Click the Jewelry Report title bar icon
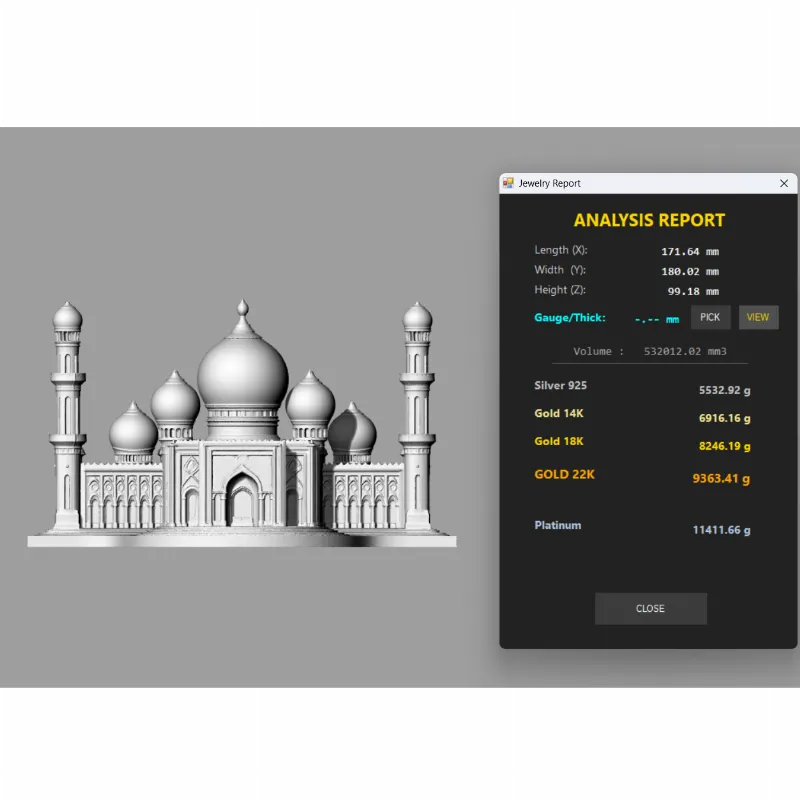Image resolution: width=800 pixels, height=800 pixels. coord(508,183)
